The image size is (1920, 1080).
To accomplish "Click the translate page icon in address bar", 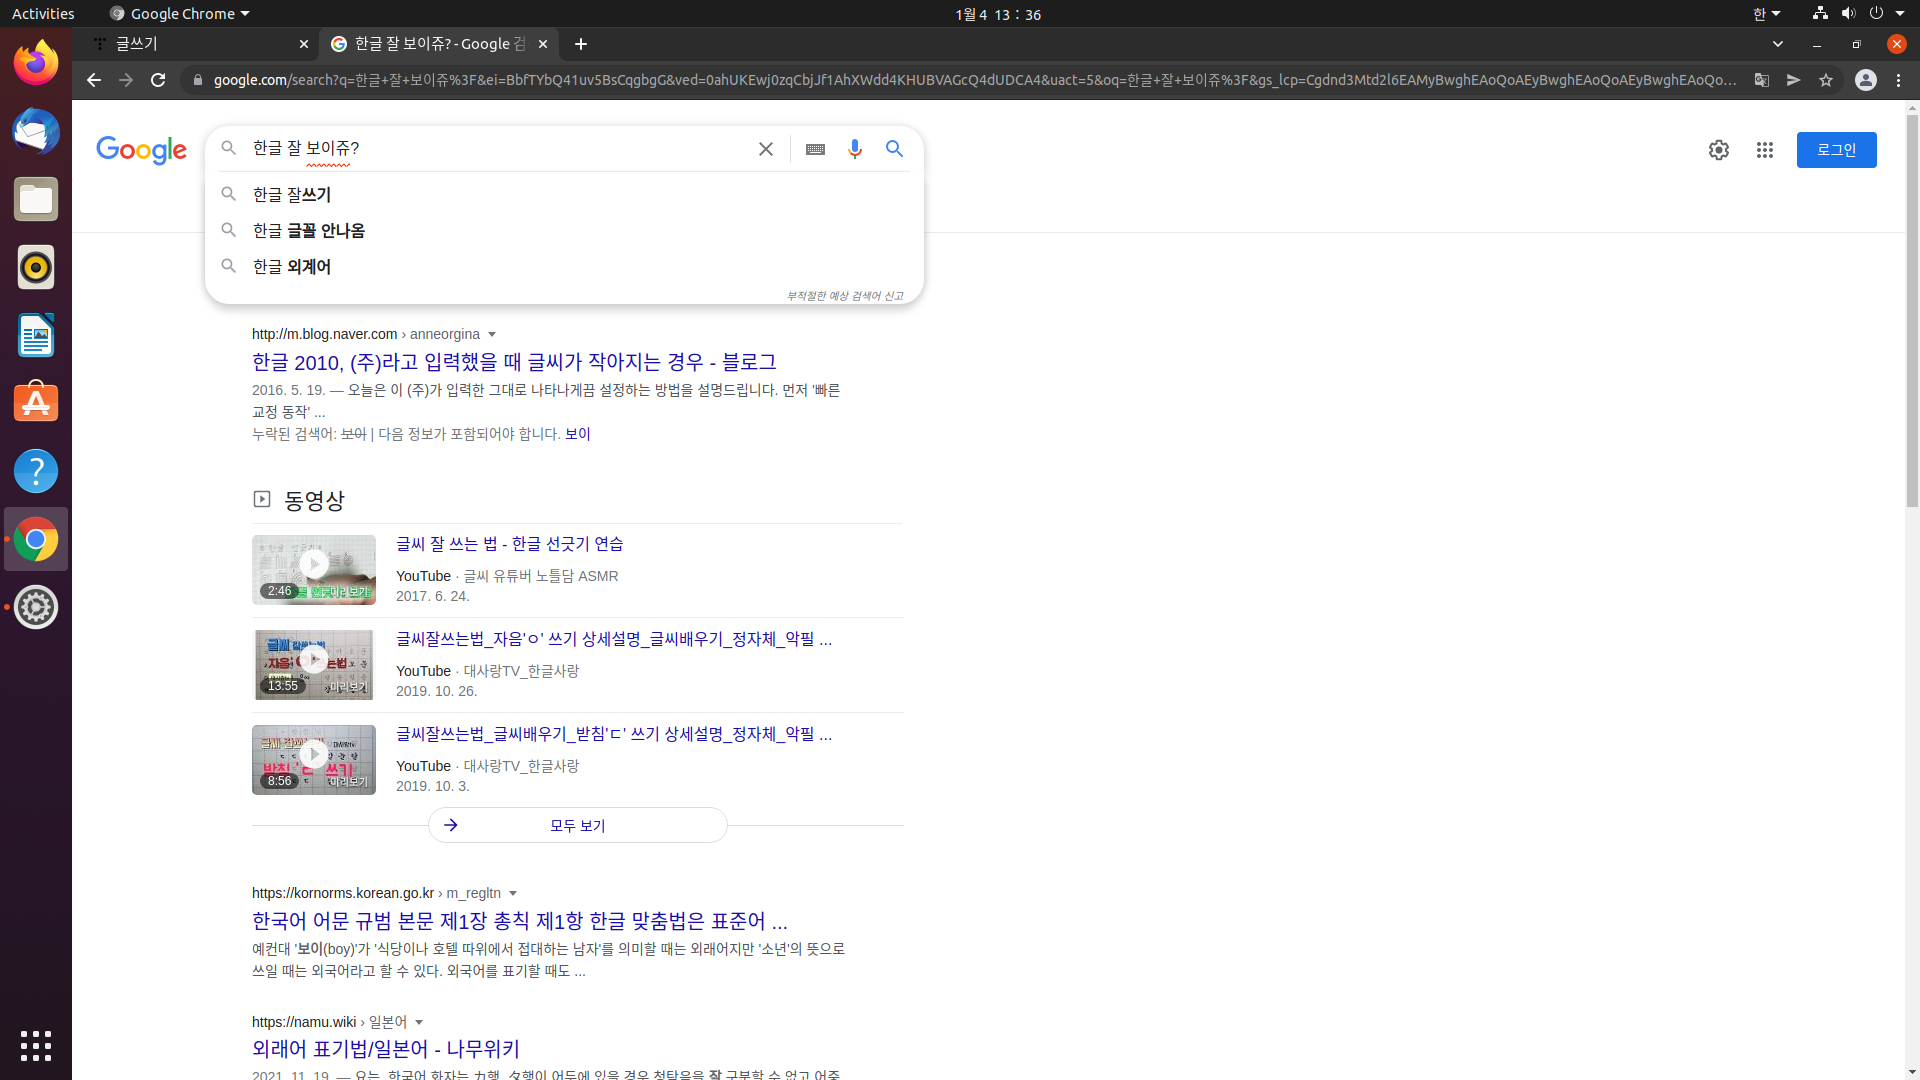I will pos(1762,80).
